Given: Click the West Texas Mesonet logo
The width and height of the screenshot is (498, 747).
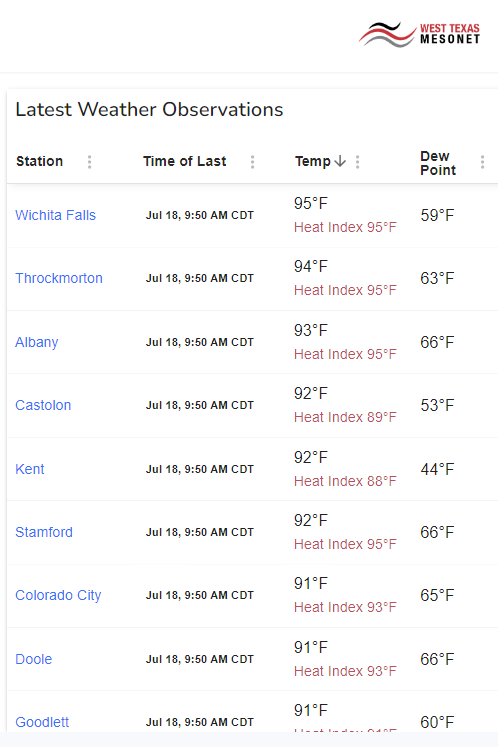Looking at the screenshot, I should 419,34.
